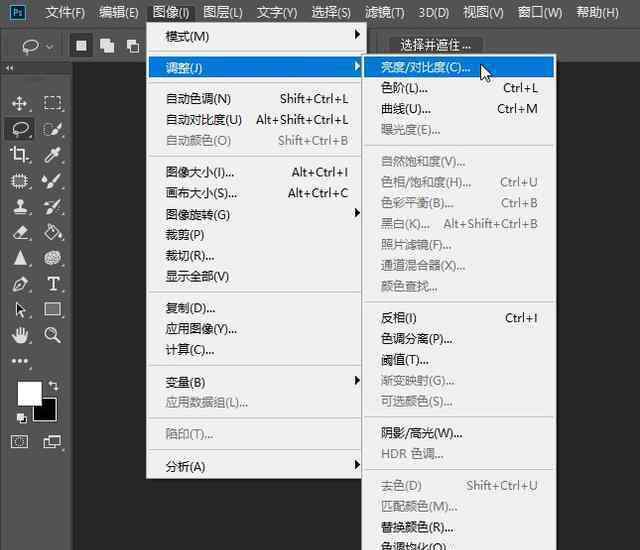The height and width of the screenshot is (550, 640).
Task: Select the Zoom tool
Action: pyautogui.click(x=53, y=335)
